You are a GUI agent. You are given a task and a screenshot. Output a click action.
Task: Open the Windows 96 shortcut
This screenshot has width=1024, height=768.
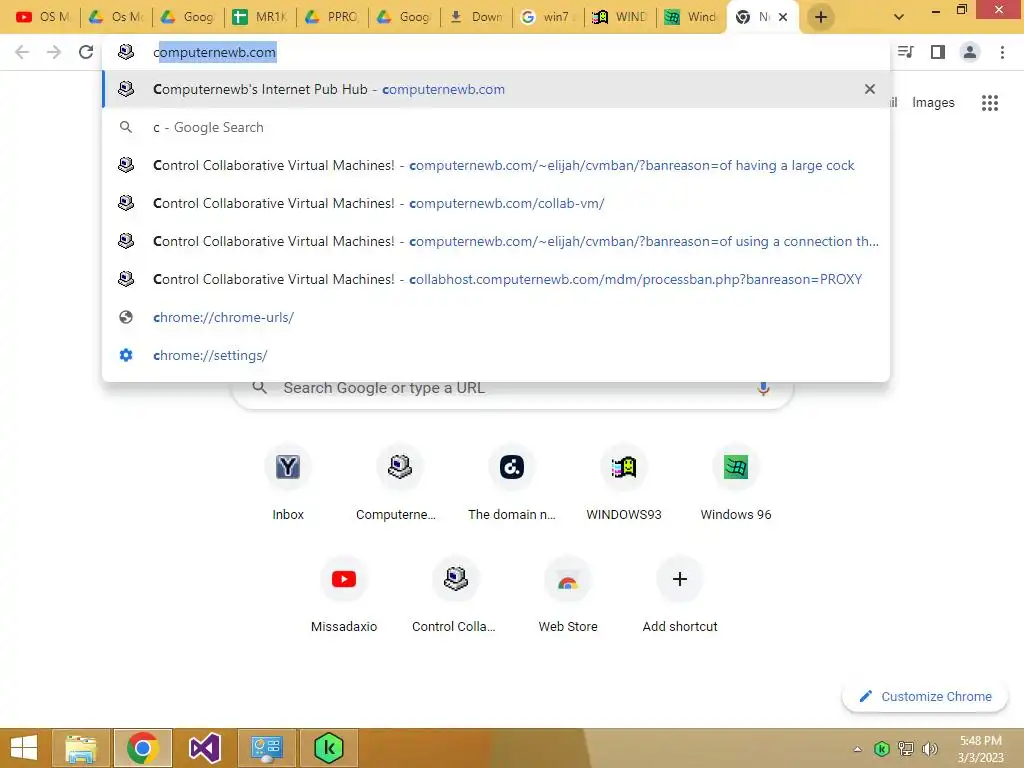coord(736,483)
